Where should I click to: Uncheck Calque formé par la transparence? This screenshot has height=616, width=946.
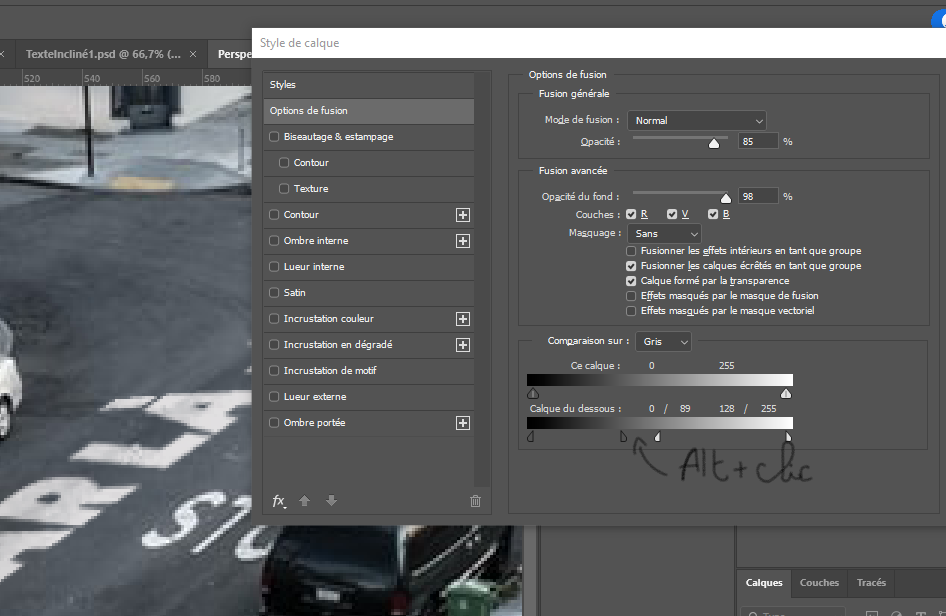(x=631, y=281)
